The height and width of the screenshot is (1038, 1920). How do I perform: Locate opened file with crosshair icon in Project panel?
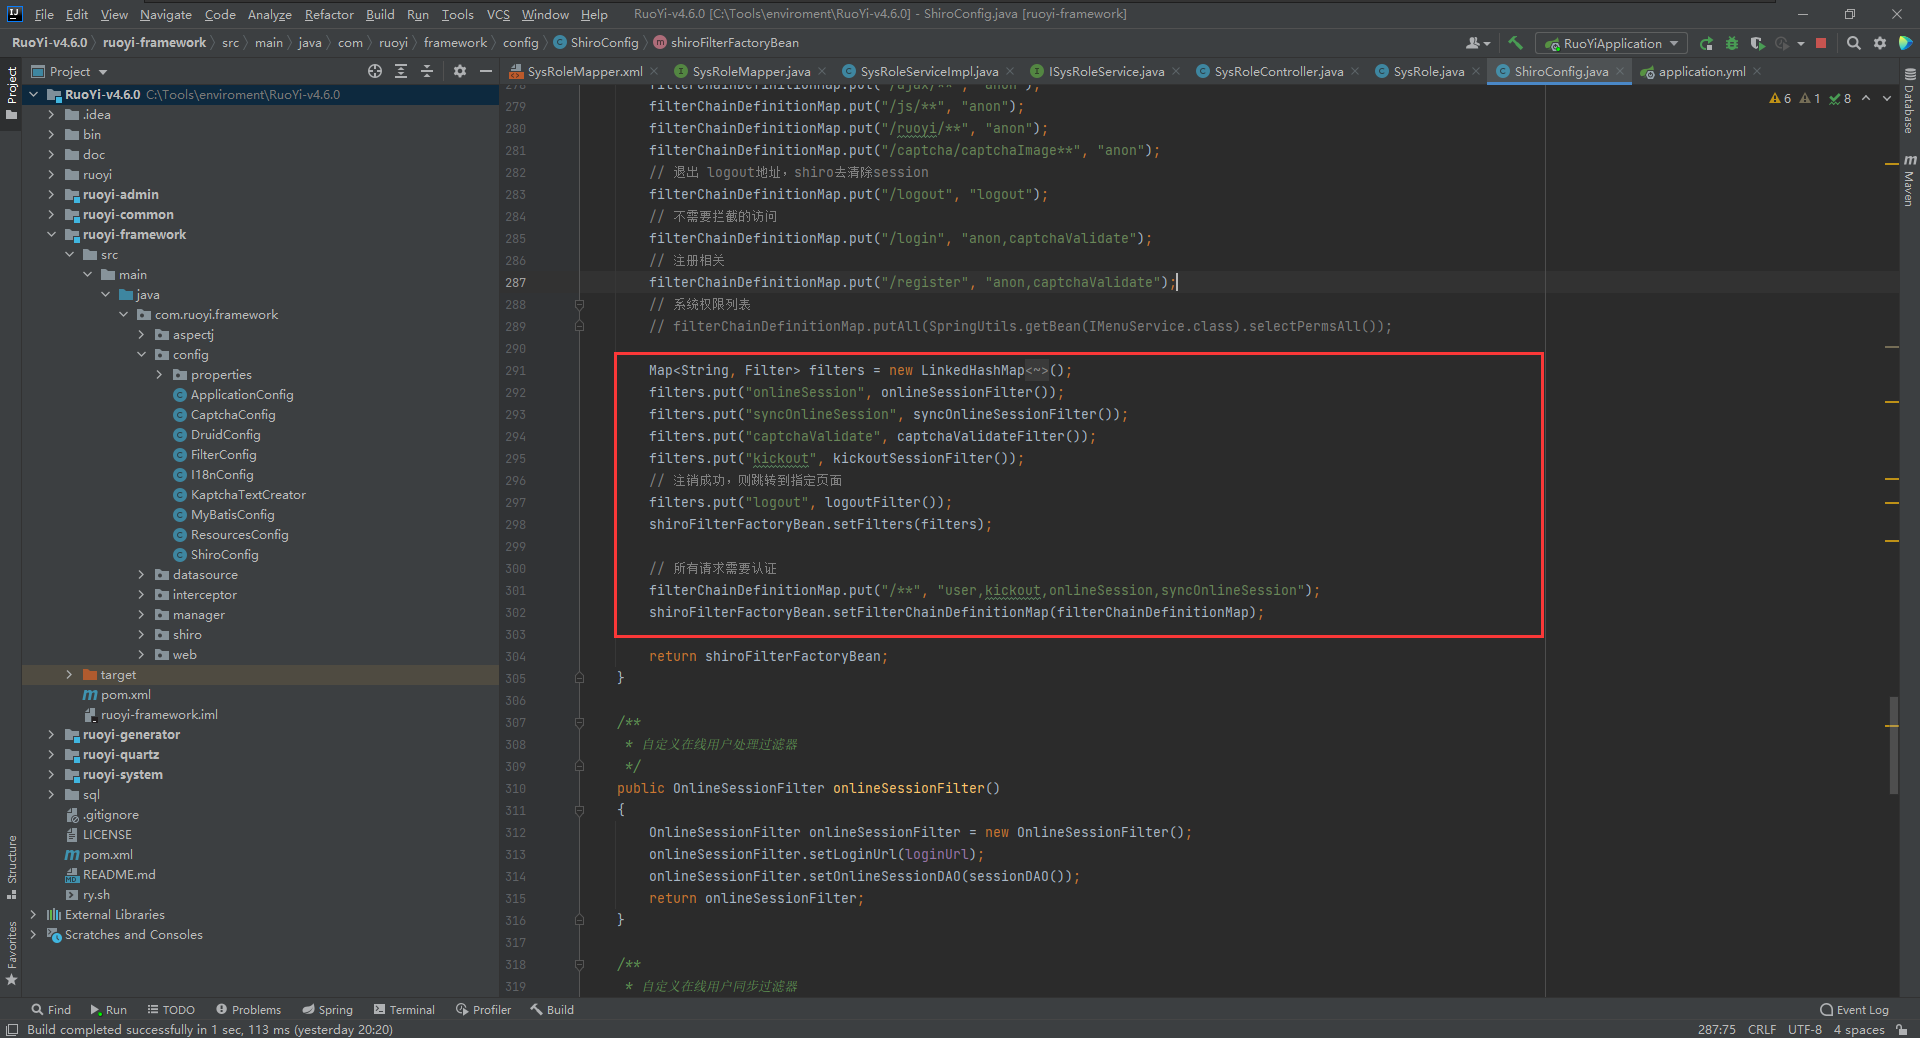[375, 71]
